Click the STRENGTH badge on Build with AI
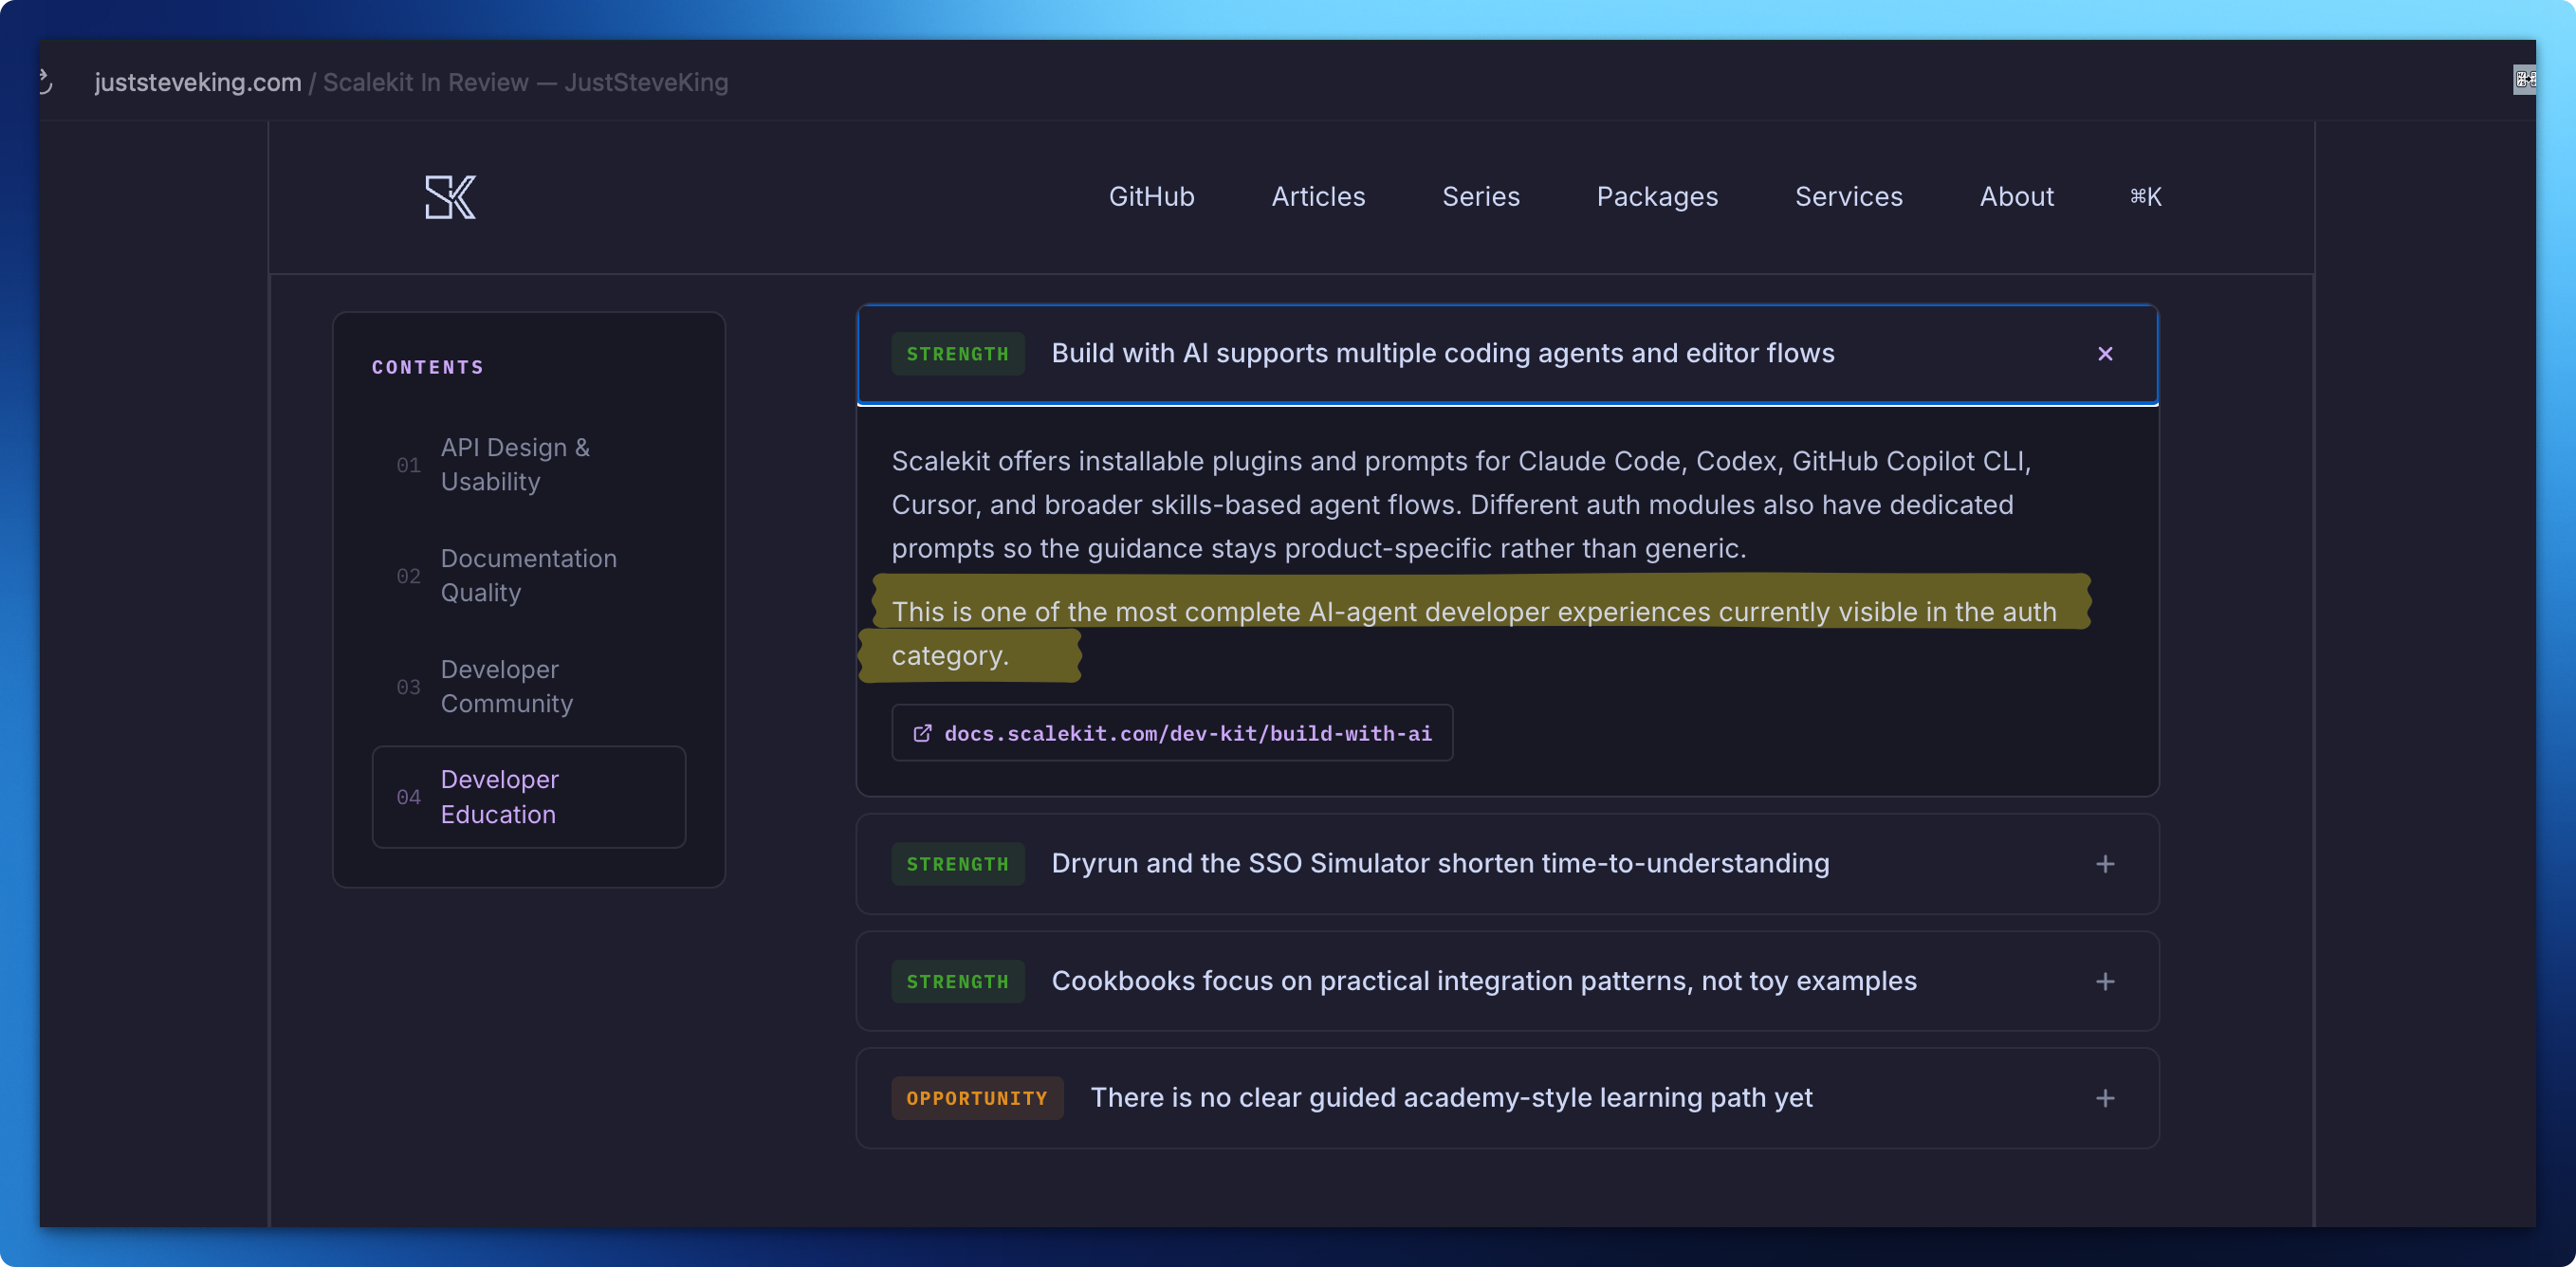This screenshot has width=2576, height=1267. 958,354
